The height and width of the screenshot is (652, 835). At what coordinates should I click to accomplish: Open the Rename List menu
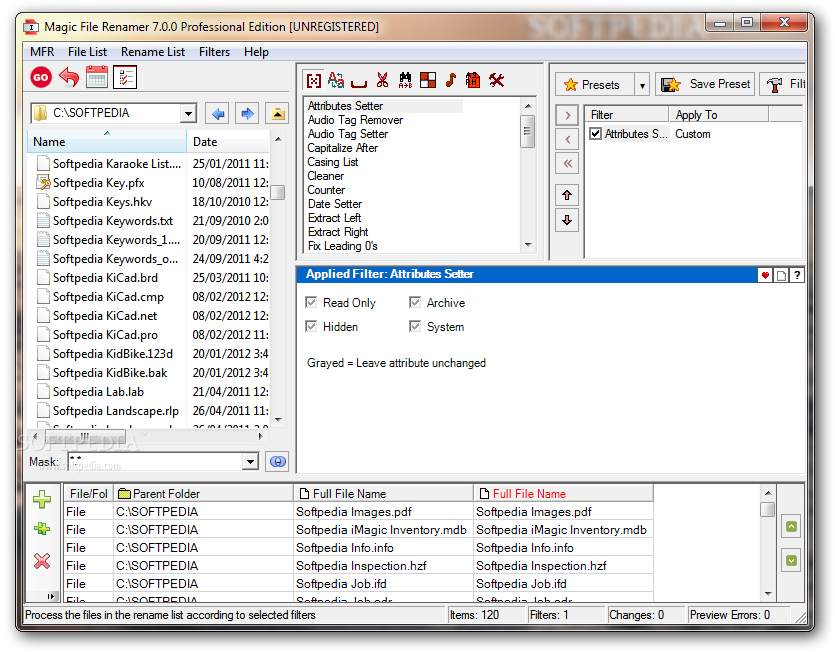point(153,52)
